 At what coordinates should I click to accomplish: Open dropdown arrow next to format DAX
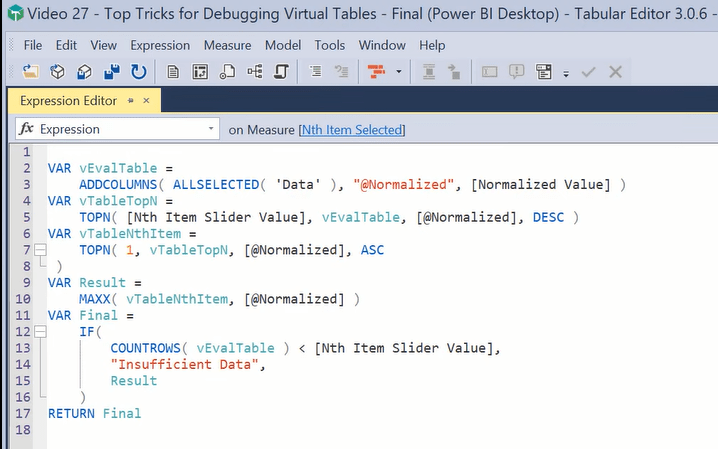(x=399, y=72)
